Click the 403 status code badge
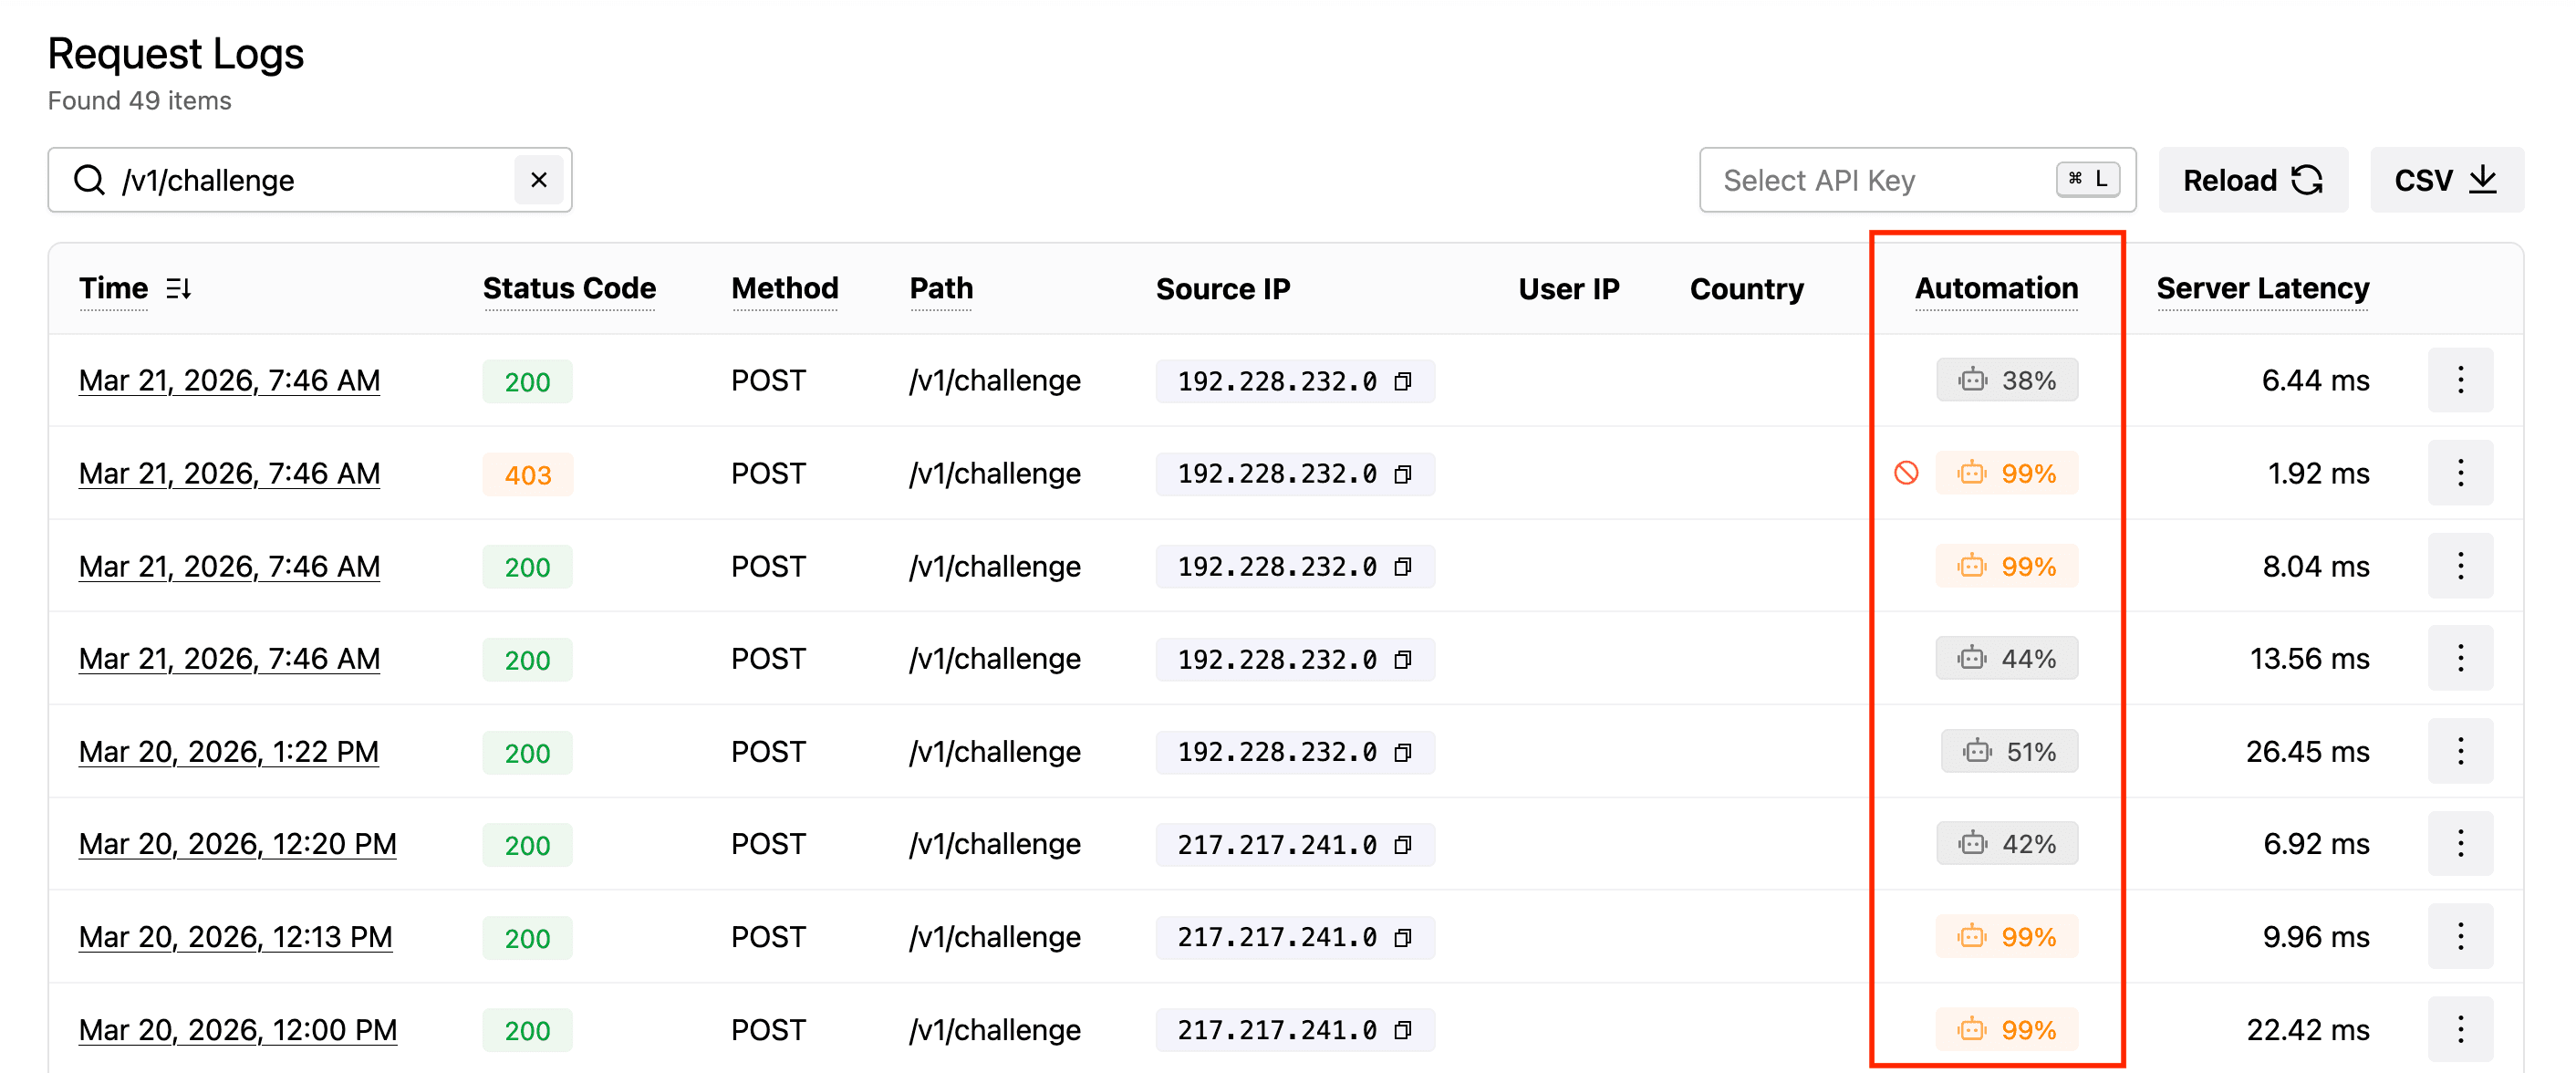 point(527,475)
